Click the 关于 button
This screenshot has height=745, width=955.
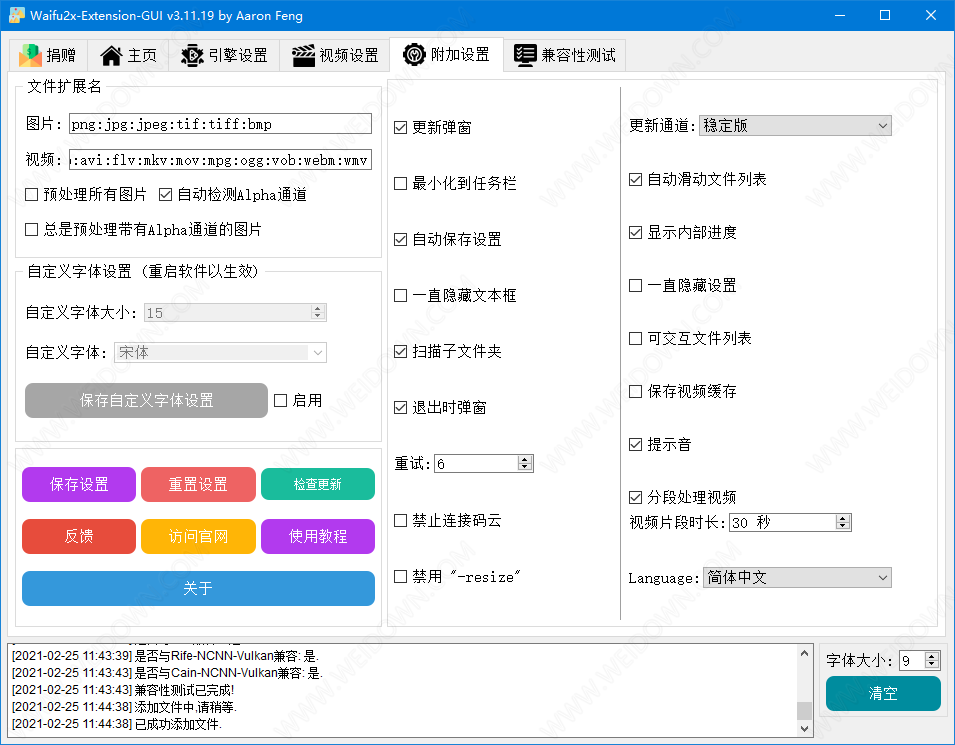(x=199, y=588)
